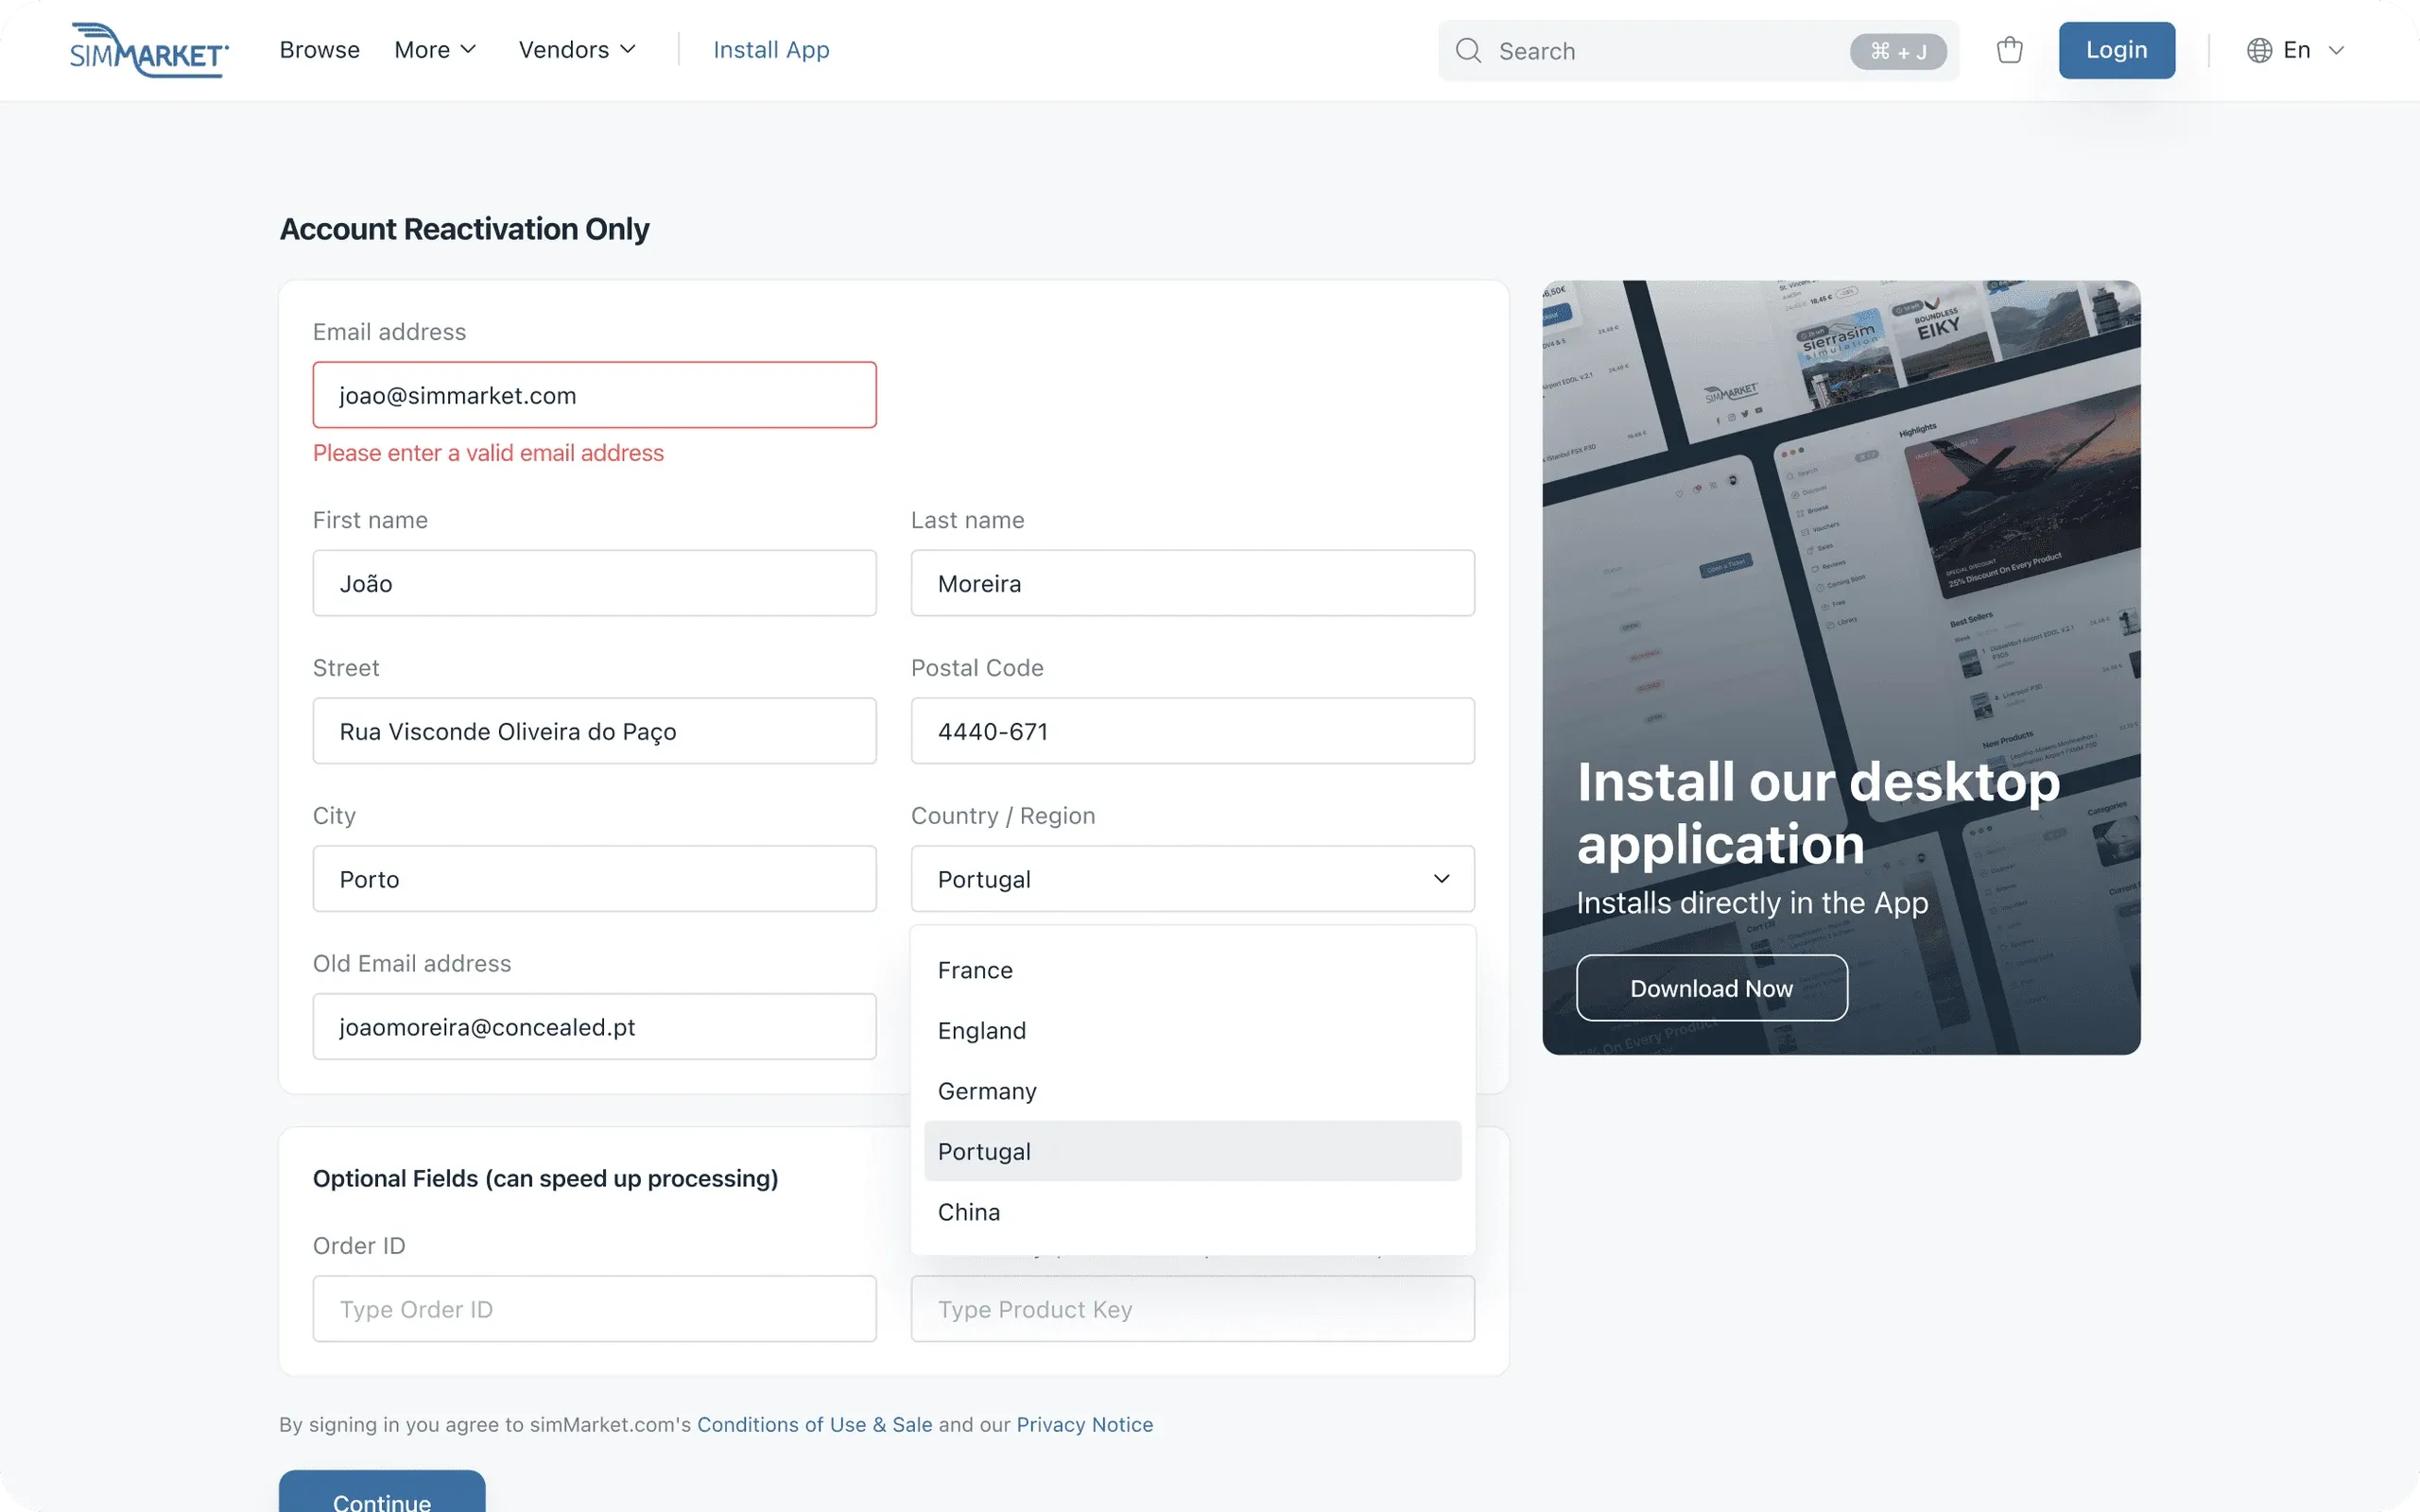Click the globe language icon
This screenshot has width=2420, height=1512.
click(2259, 50)
